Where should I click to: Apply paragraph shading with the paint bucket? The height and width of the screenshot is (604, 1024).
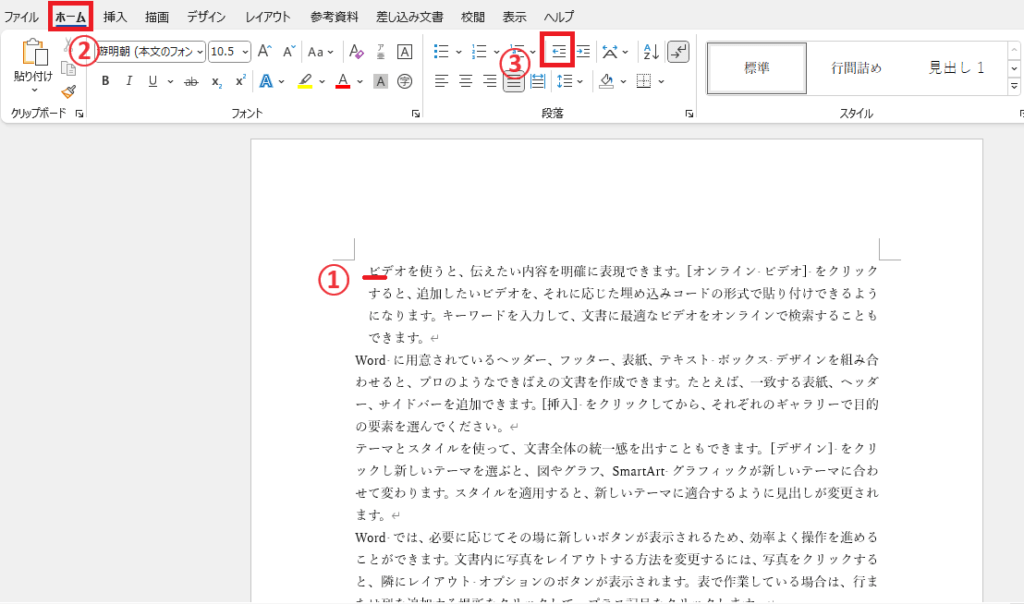[606, 81]
